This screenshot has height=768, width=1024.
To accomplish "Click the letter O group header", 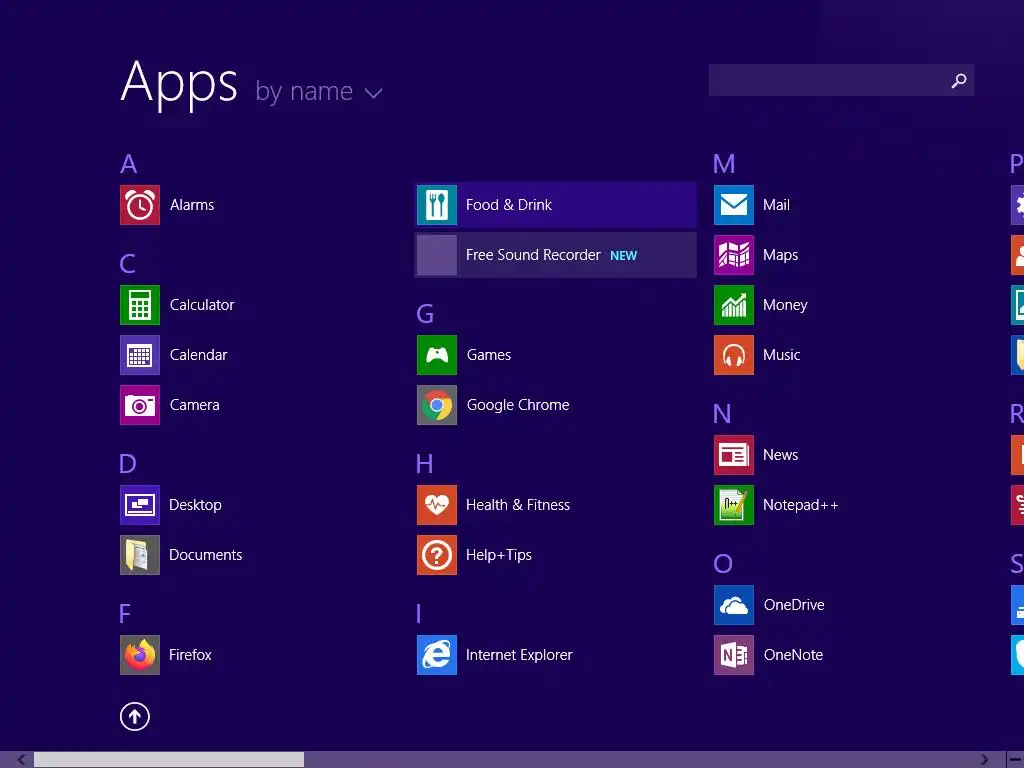I will click(x=723, y=564).
